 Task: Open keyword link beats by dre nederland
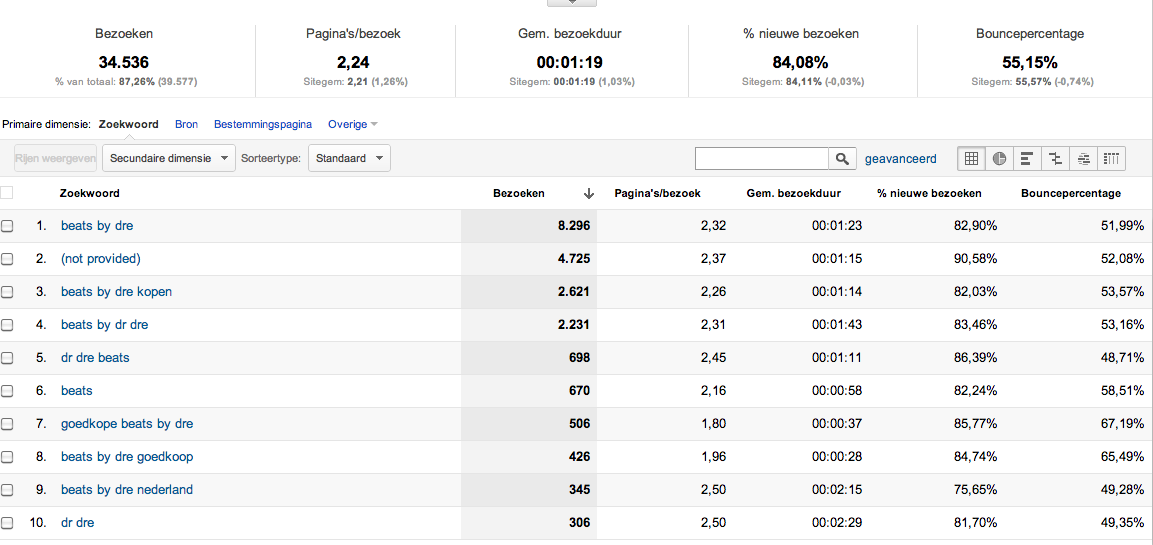click(127, 490)
